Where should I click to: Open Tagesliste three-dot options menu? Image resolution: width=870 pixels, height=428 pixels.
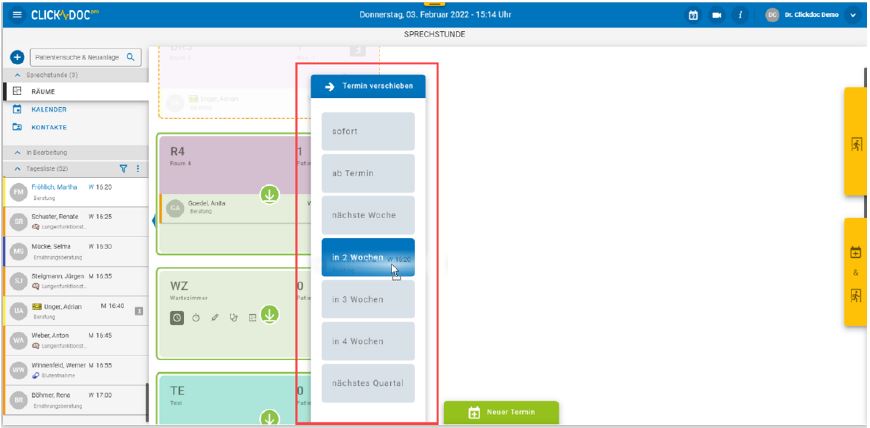pyautogui.click(x=138, y=168)
